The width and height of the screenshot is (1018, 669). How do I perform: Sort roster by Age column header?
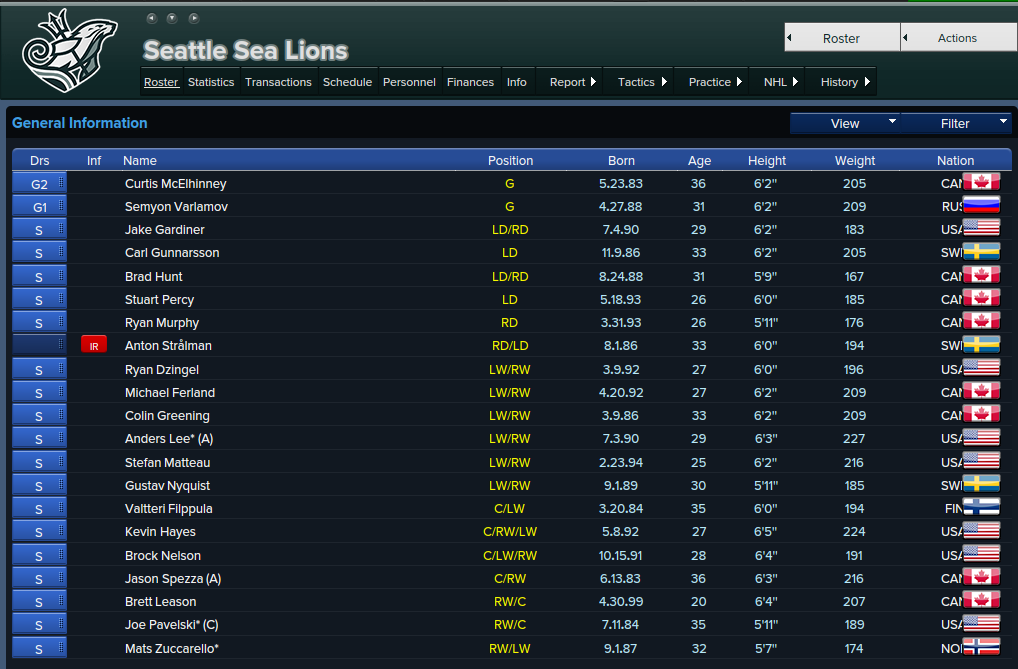pos(699,160)
